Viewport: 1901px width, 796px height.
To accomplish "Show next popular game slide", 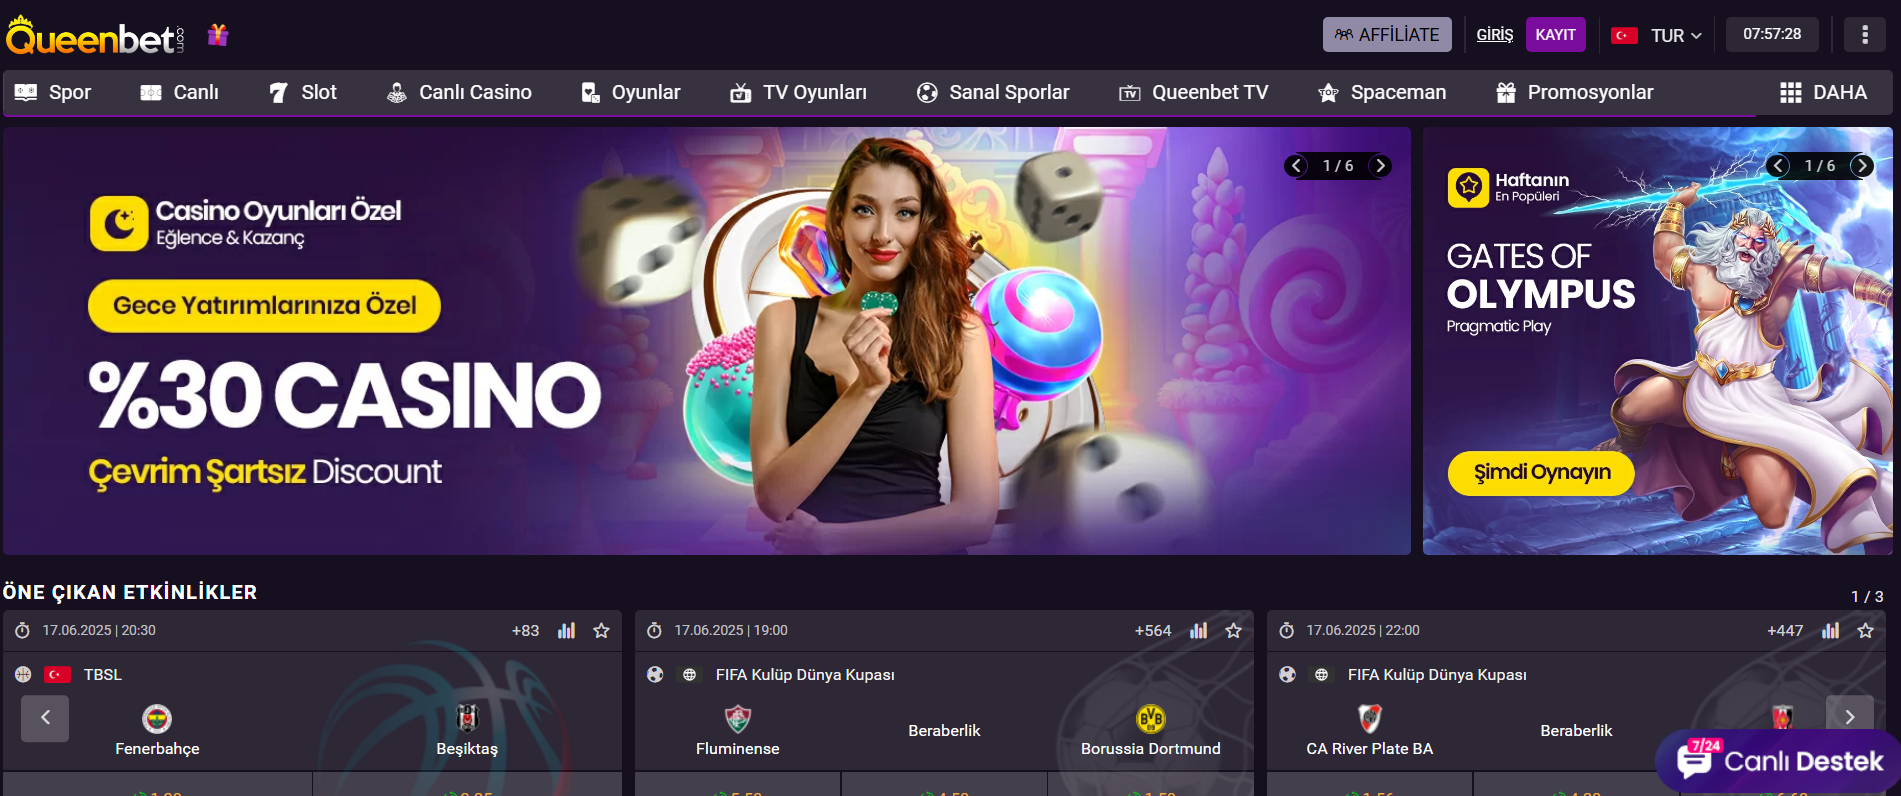I will point(1862,166).
